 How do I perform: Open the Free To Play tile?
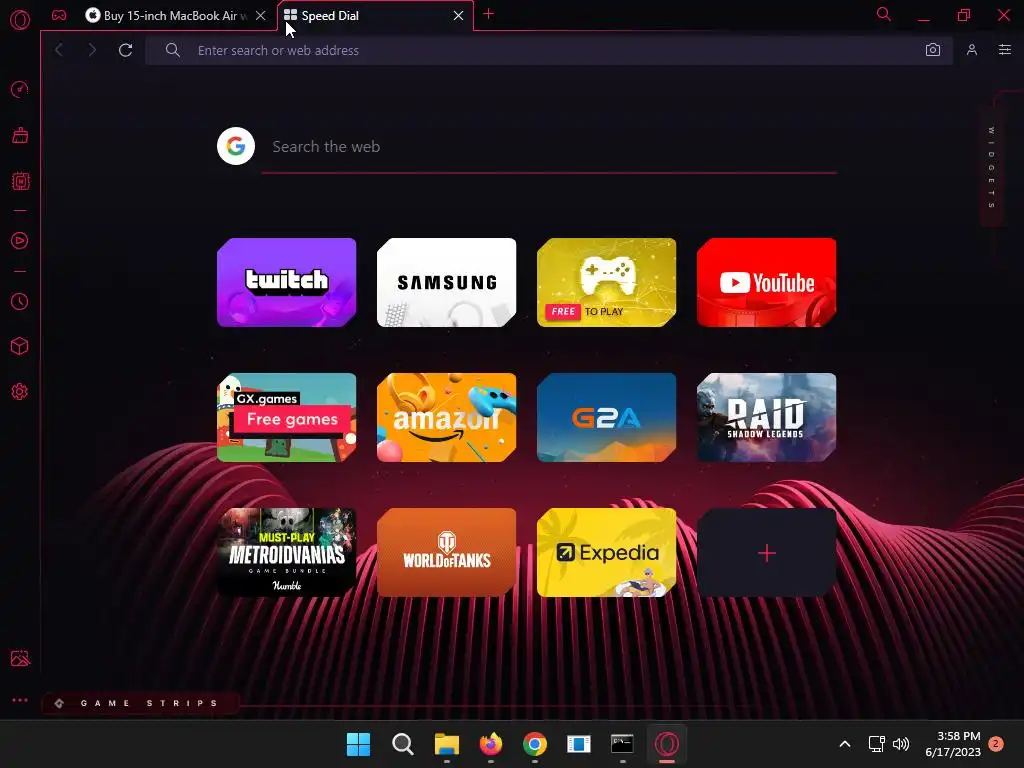click(607, 282)
